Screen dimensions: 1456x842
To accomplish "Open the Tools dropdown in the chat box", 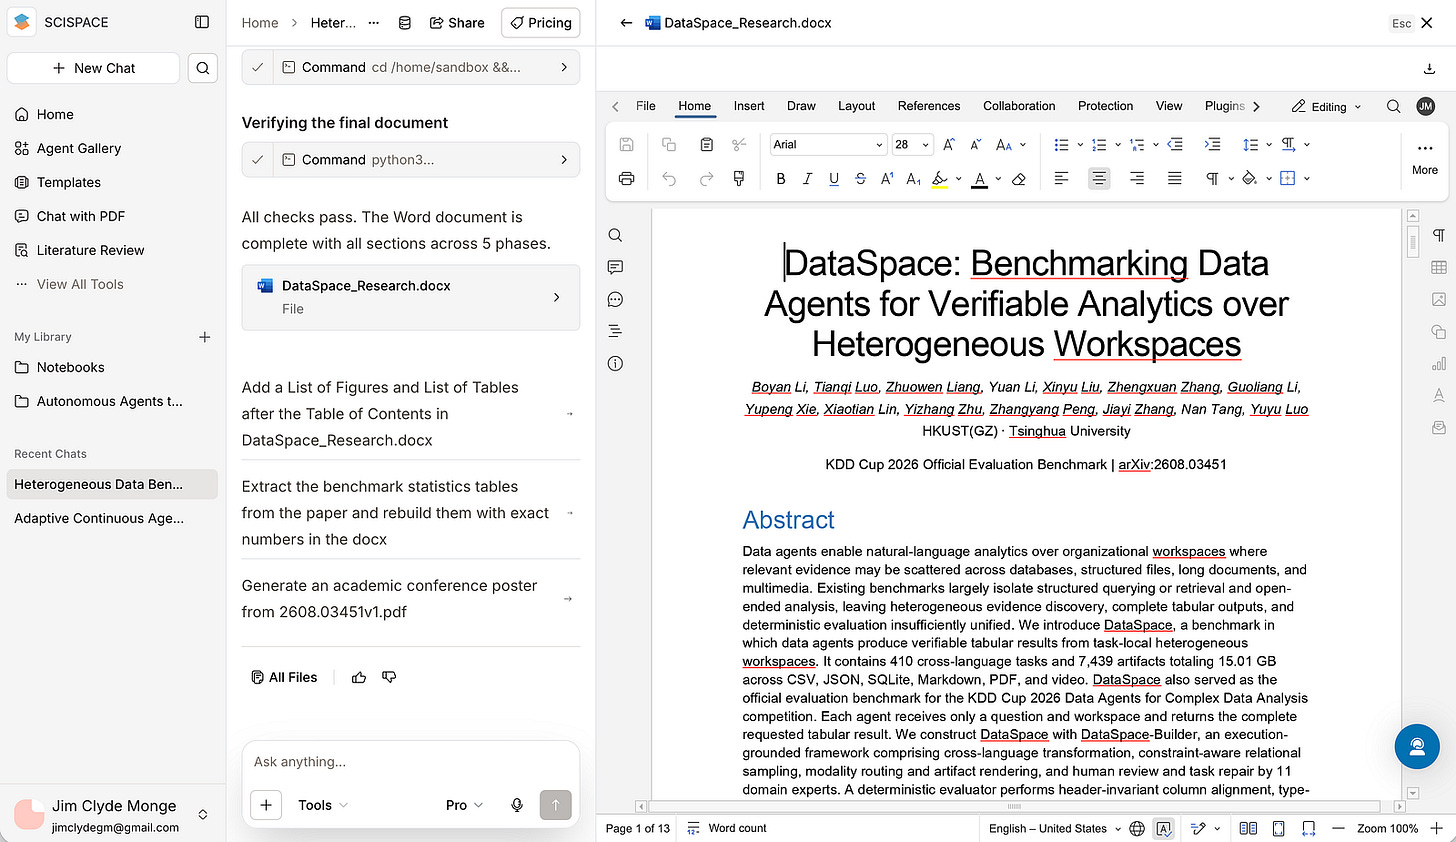I will click(x=323, y=805).
